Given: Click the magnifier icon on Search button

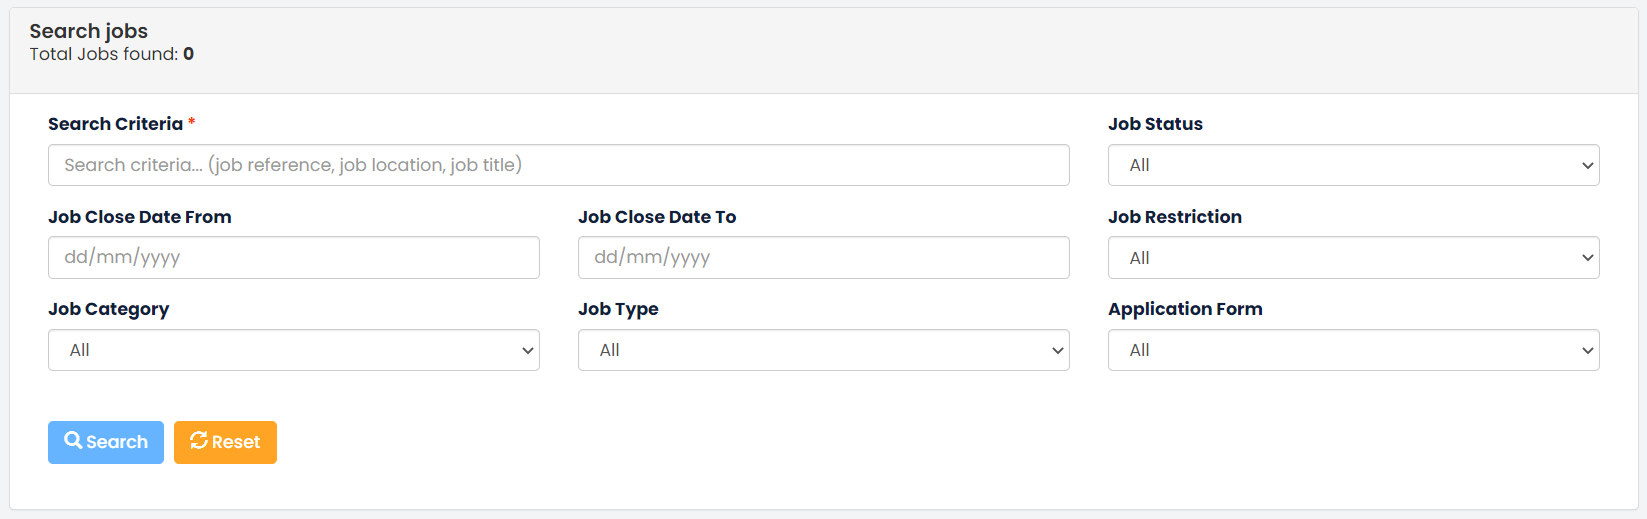Looking at the screenshot, I should click(73, 440).
